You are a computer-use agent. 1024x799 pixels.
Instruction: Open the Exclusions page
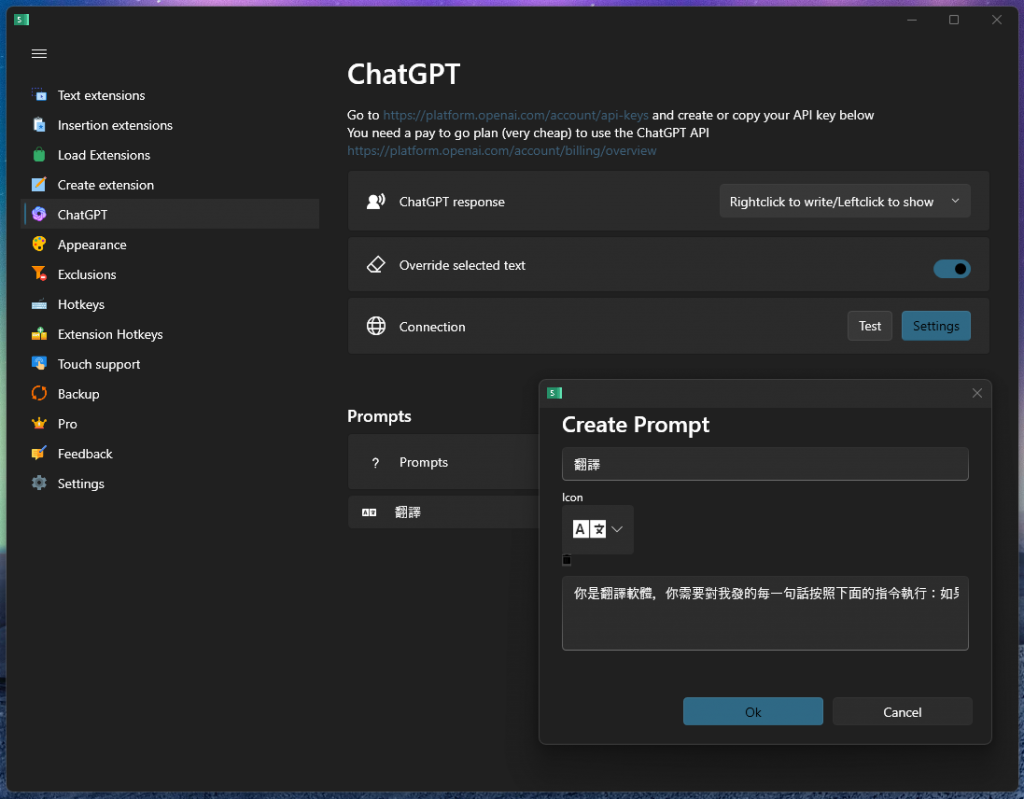tap(87, 274)
